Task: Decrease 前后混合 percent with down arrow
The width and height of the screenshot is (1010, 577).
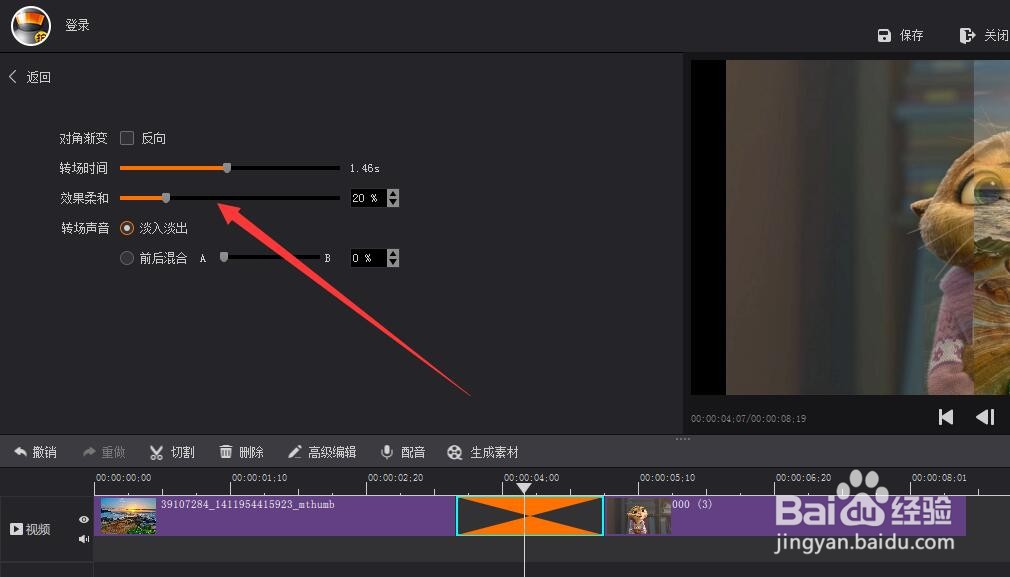Action: tap(393, 262)
